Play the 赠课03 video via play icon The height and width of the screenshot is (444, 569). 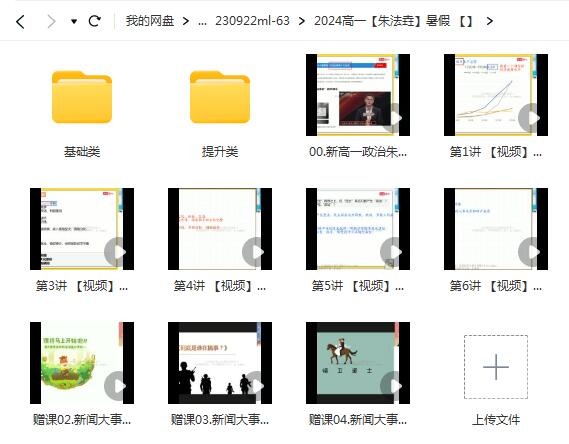point(256,386)
